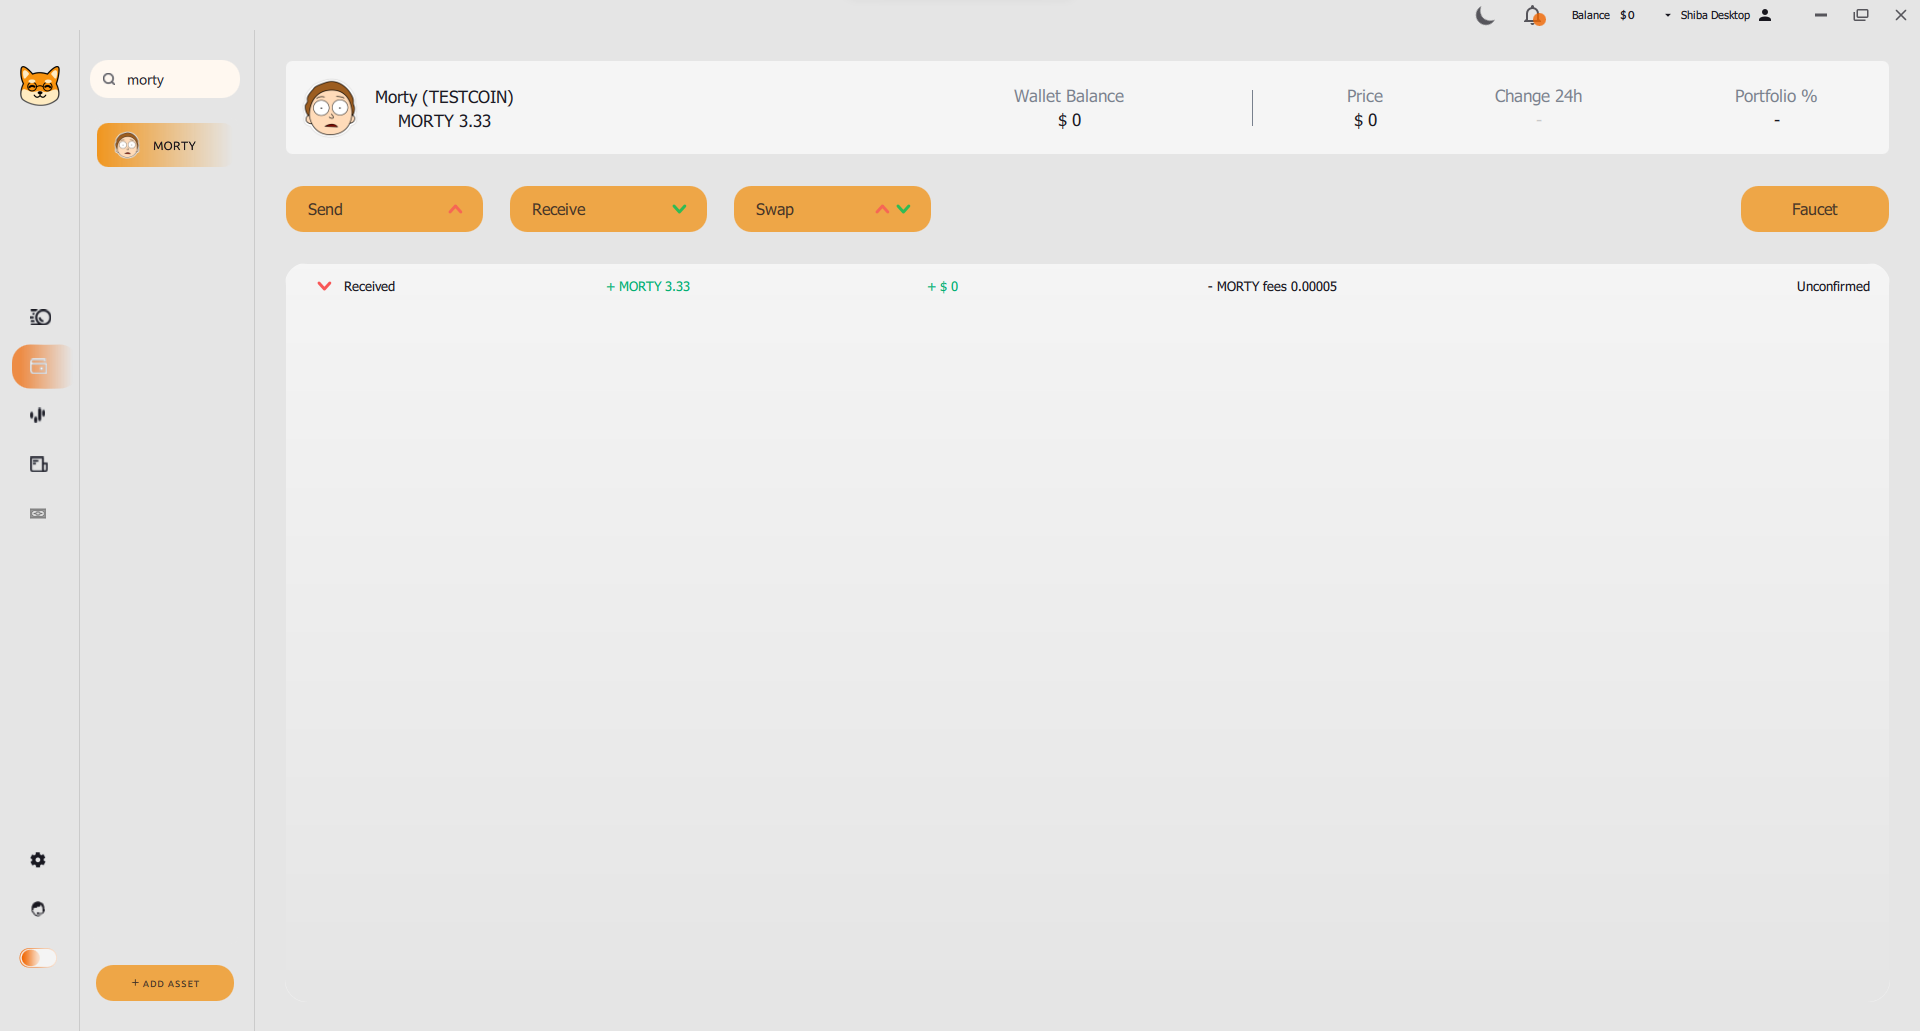1920x1031 pixels.
Task: Toggle dark mode with the moon icon
Action: [1485, 16]
